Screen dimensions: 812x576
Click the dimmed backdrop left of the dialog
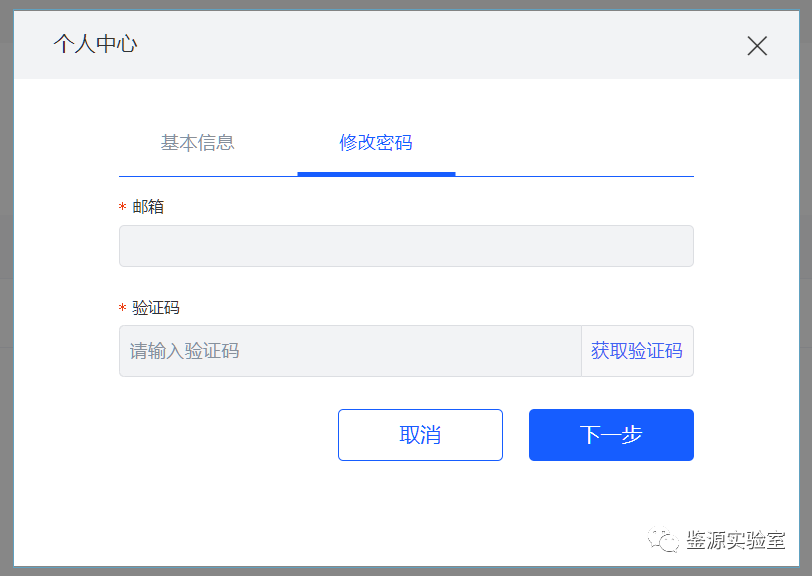coord(6,300)
